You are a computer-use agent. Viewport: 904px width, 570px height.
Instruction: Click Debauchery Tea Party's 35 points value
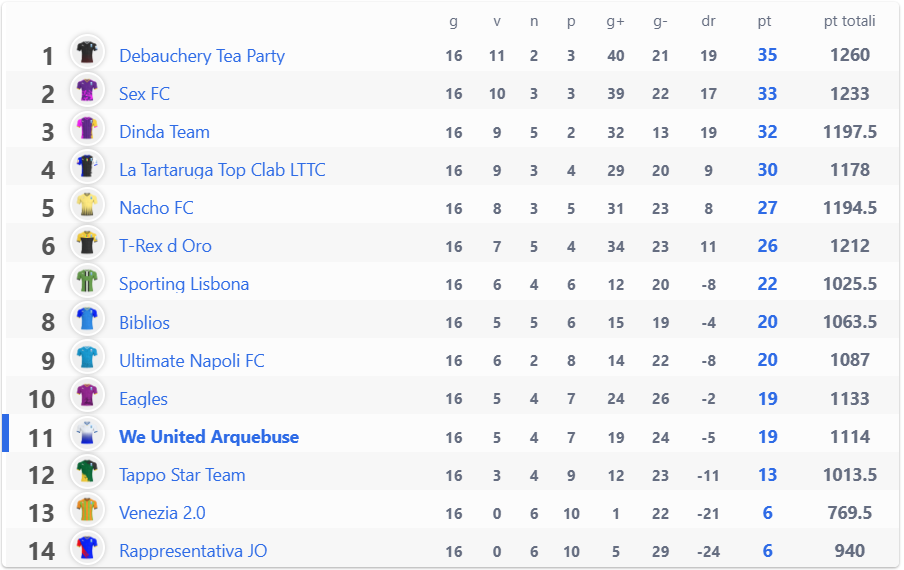[767, 55]
